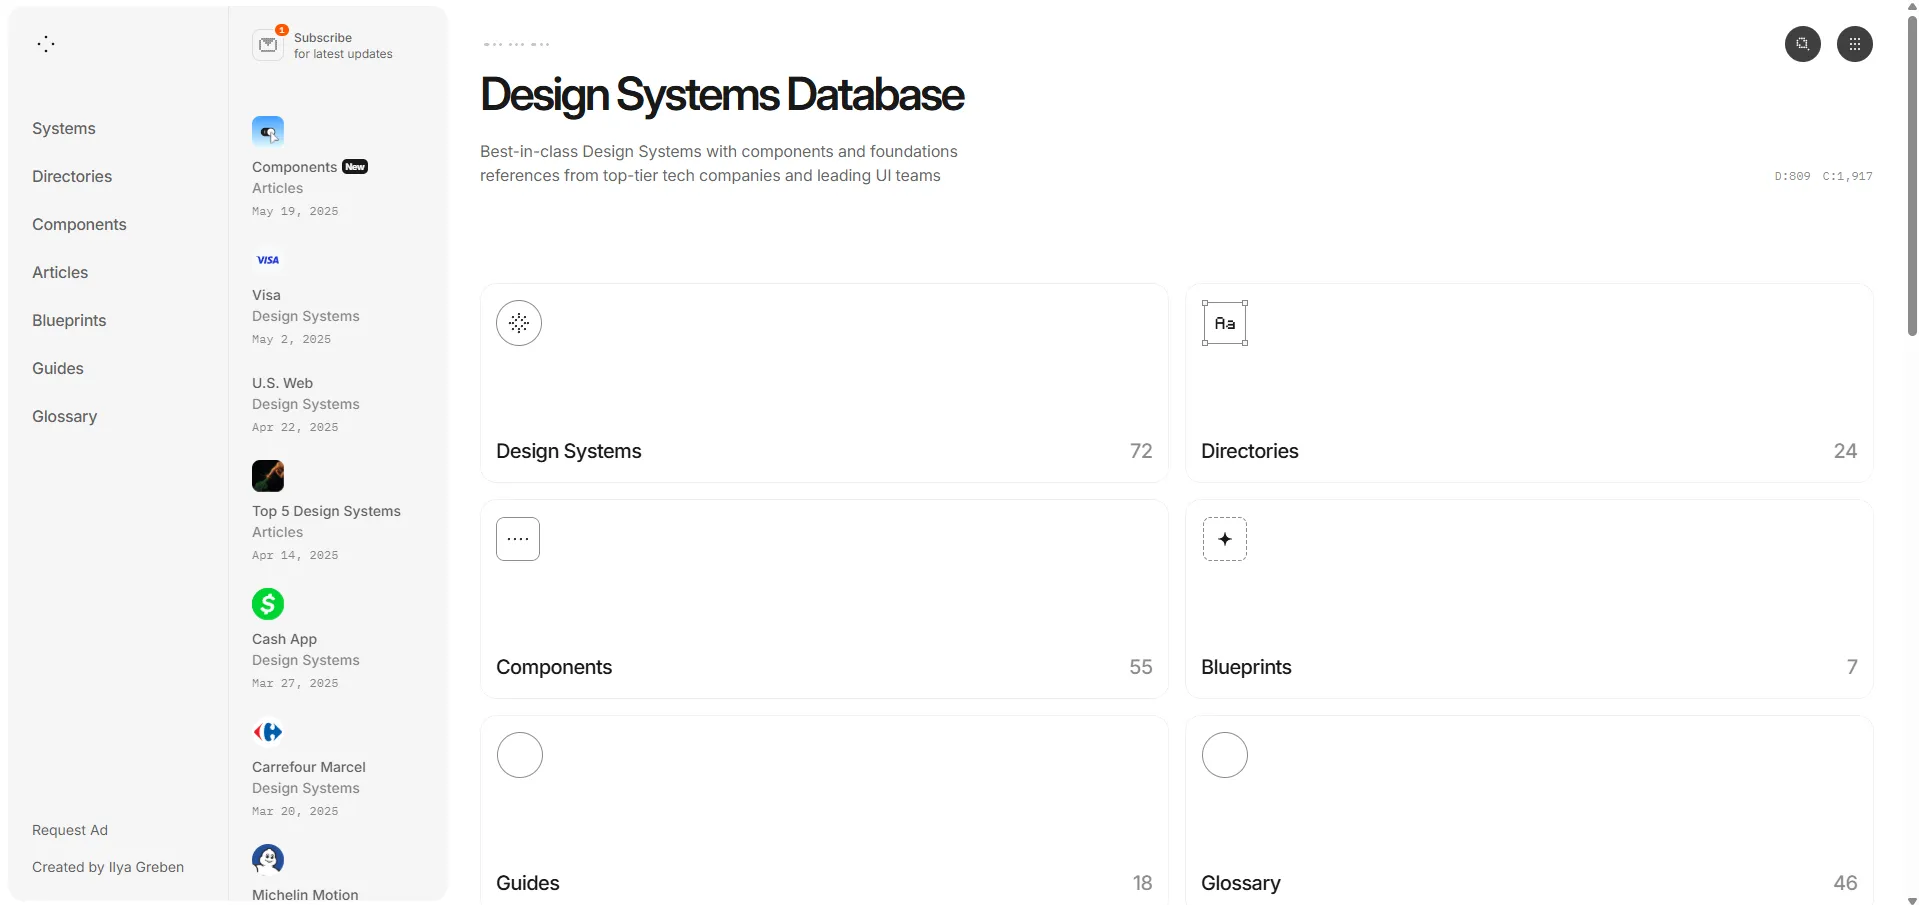Click the dotted logo icon in the sidebar

46,44
